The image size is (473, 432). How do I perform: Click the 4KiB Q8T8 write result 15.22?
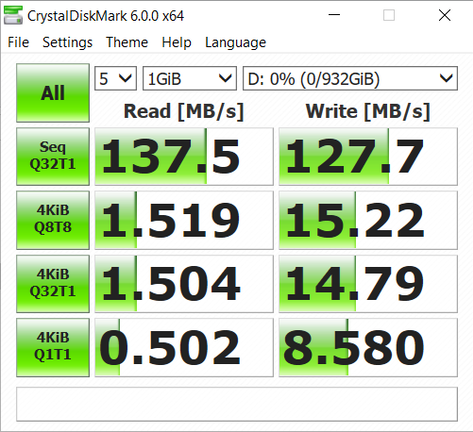pos(368,220)
